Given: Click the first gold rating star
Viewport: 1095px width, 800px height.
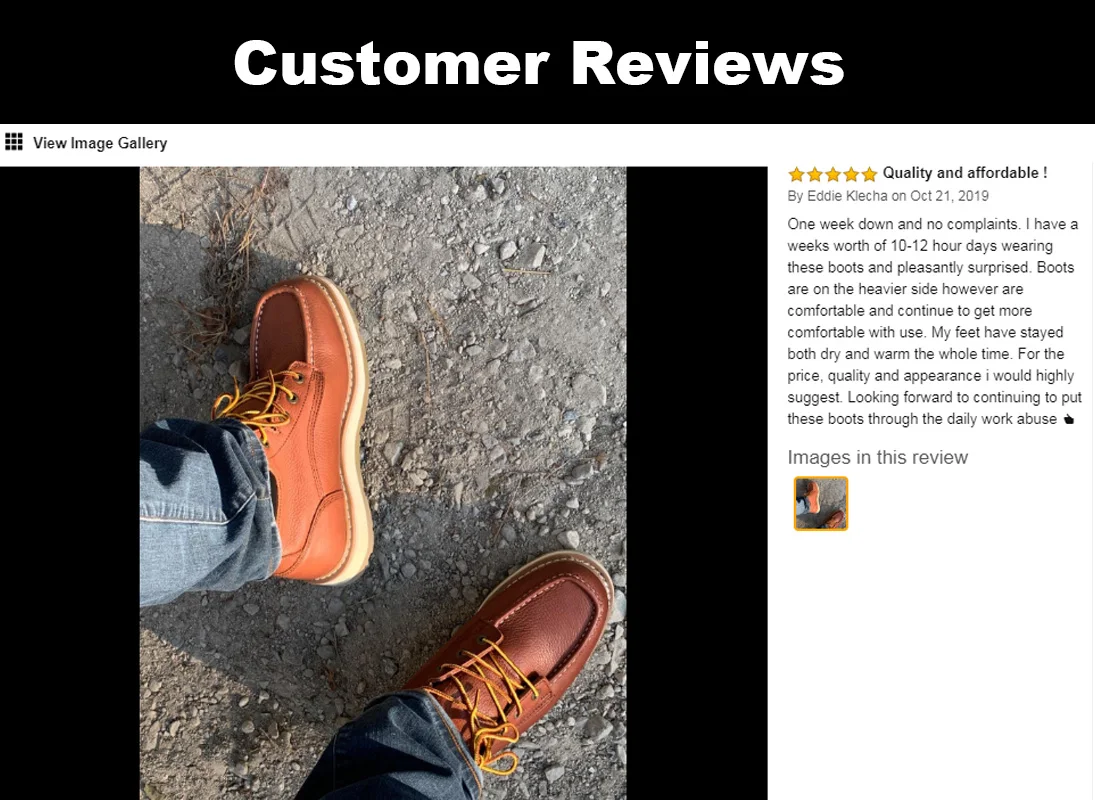Looking at the screenshot, I should (796, 174).
